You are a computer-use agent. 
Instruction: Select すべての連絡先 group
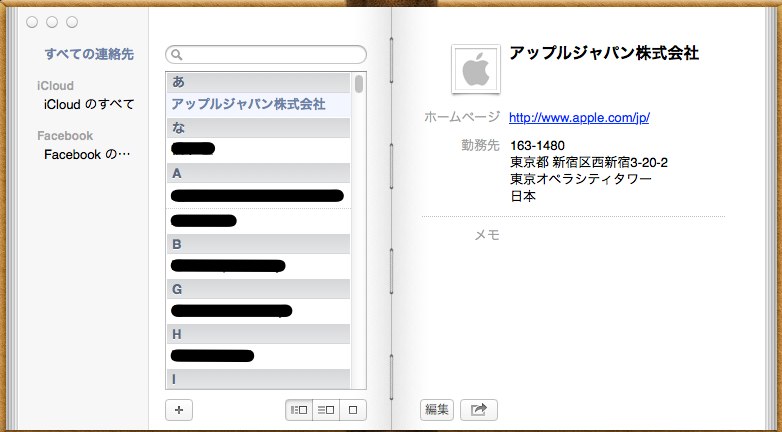(89, 54)
